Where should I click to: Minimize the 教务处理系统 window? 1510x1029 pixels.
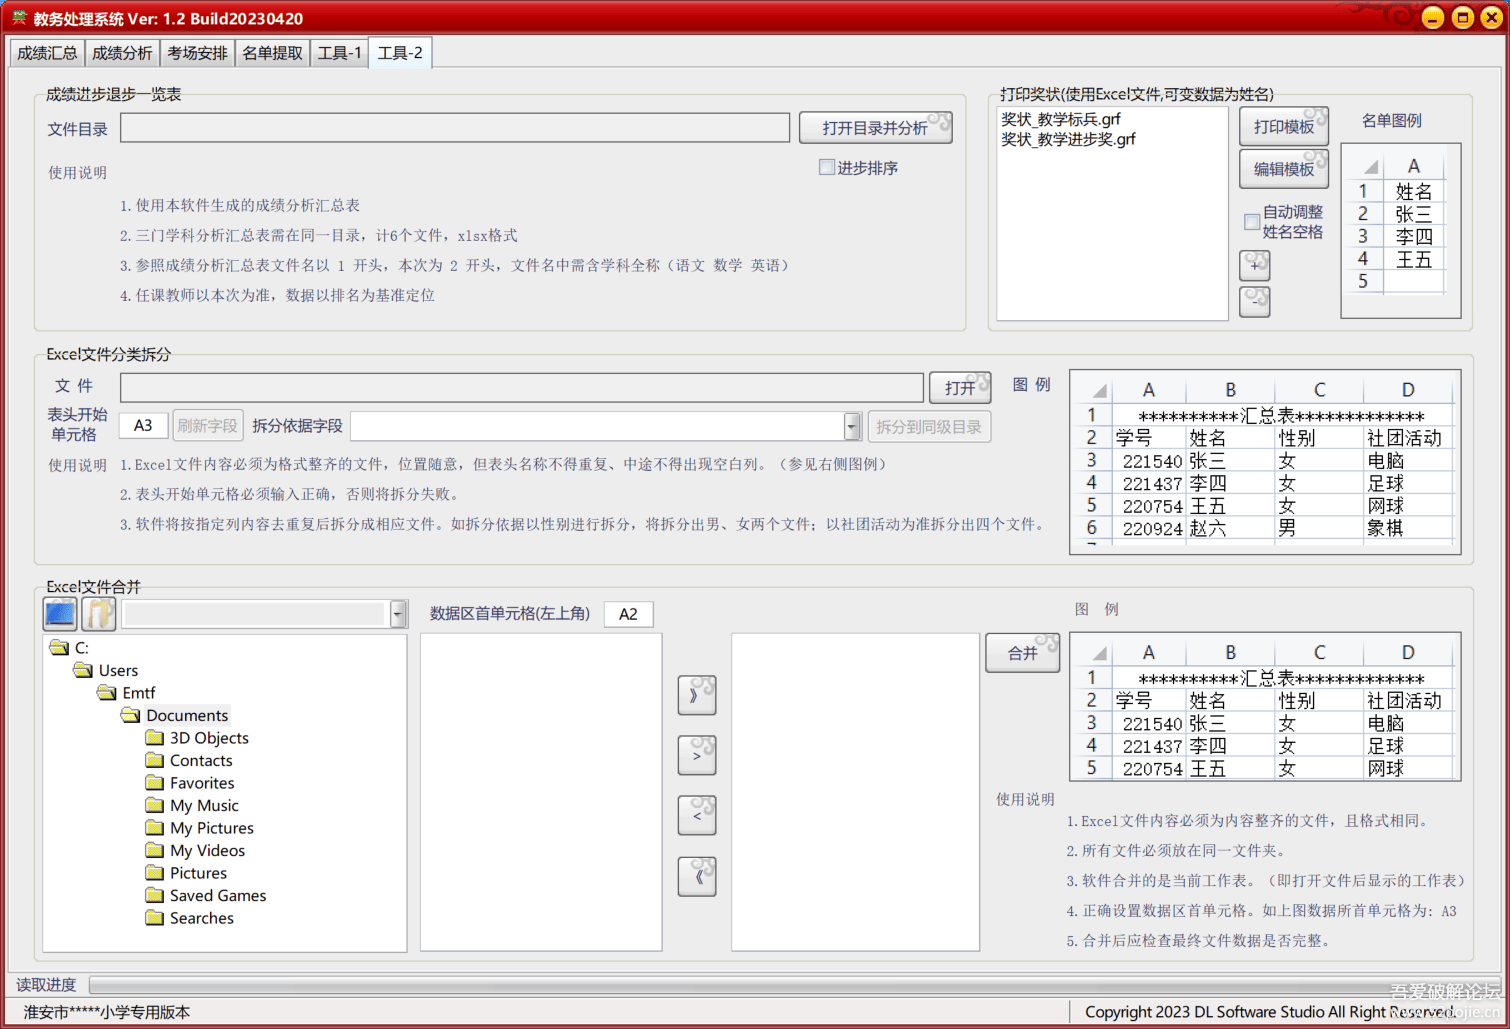pyautogui.click(x=1432, y=18)
